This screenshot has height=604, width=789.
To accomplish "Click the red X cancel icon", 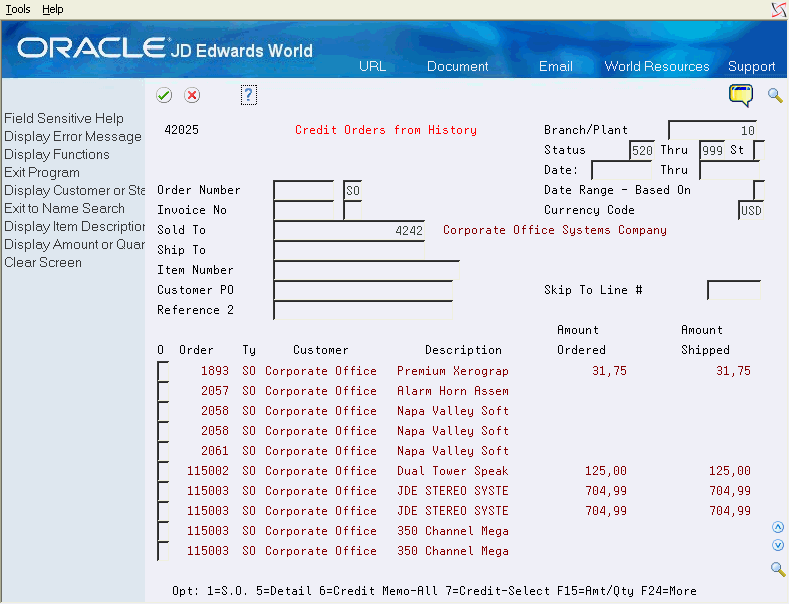I will click(192, 95).
